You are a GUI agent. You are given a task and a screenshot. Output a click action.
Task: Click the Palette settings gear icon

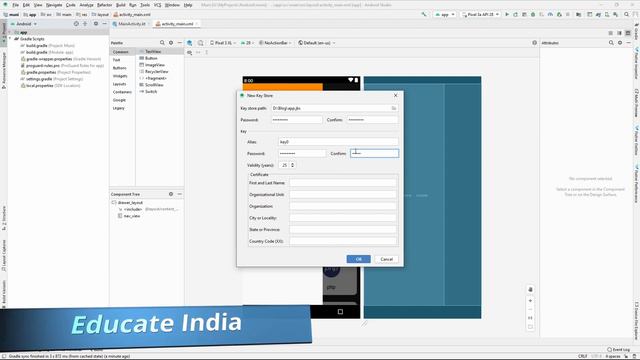click(x=171, y=42)
